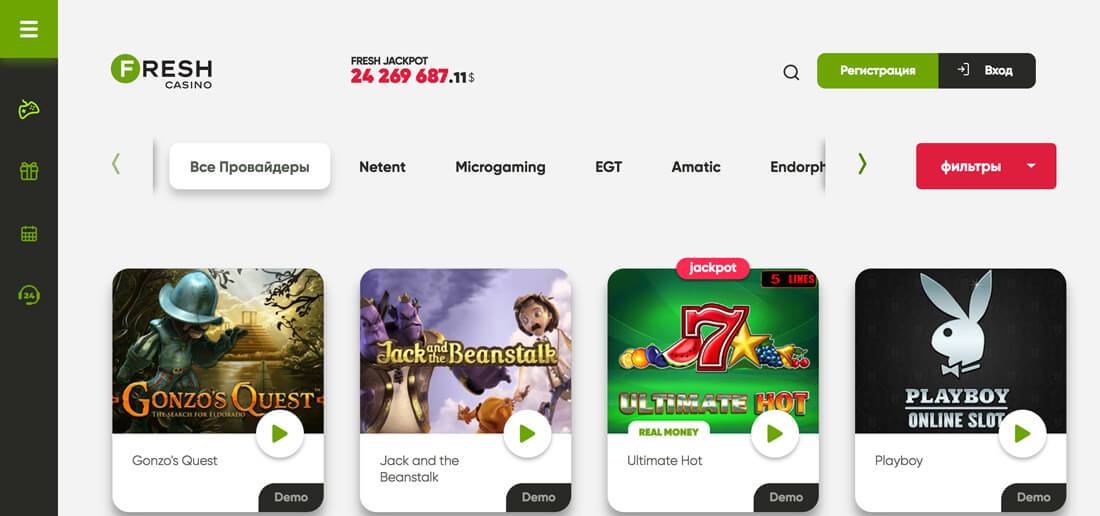The height and width of the screenshot is (516, 1100).
Task: Click the game controller icon in the sidebar
Action: coord(29,109)
